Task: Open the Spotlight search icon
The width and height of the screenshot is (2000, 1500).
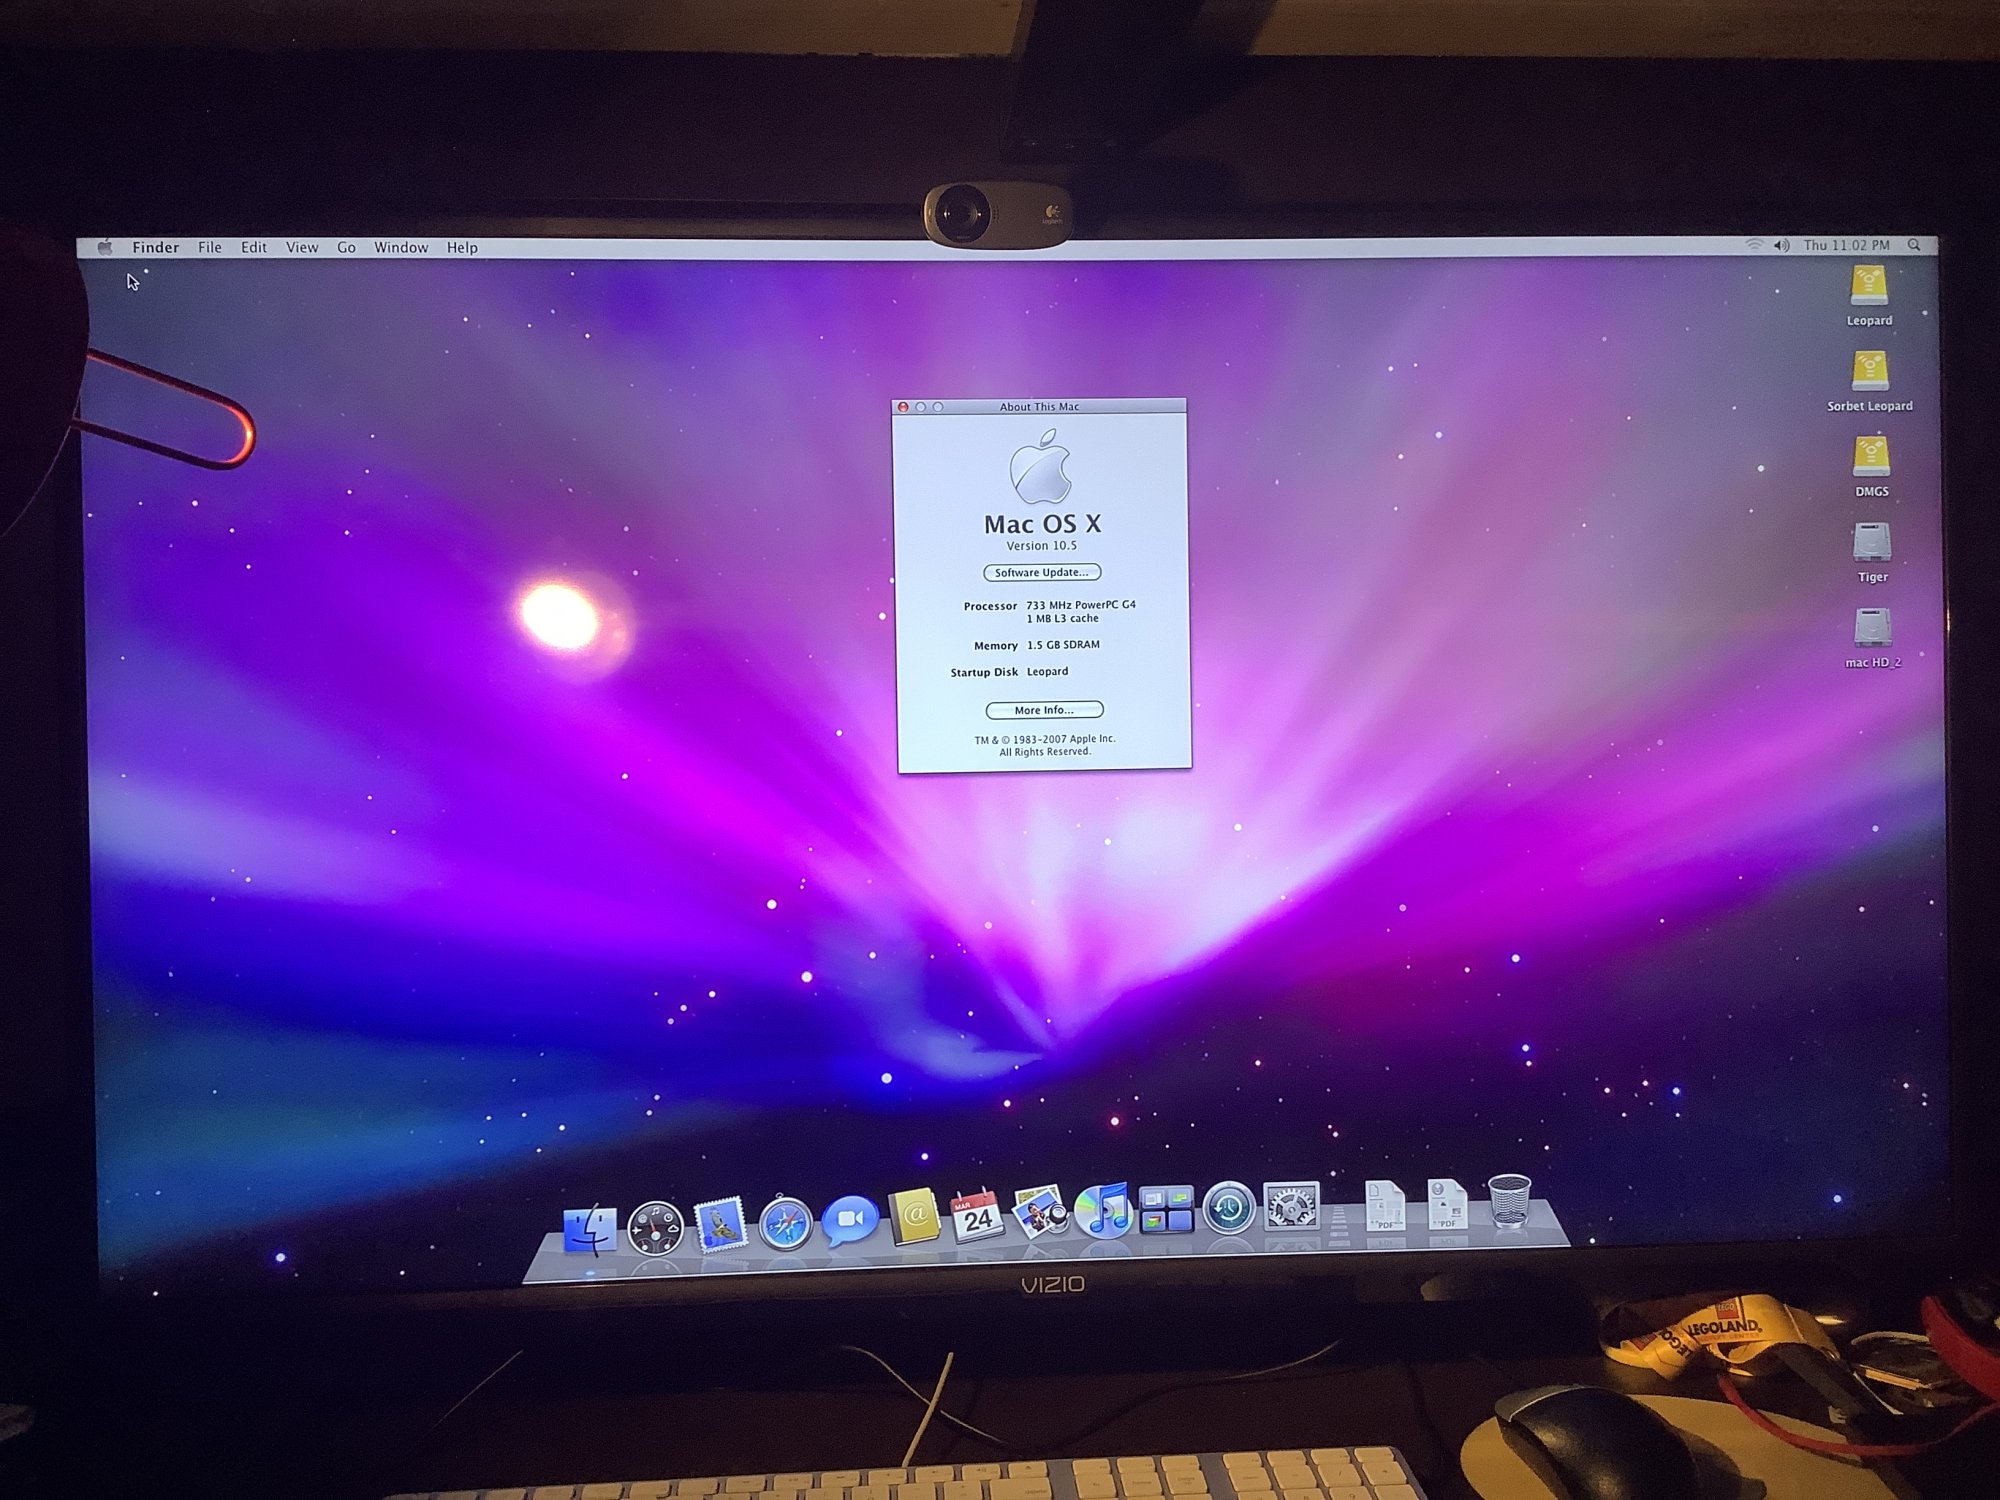Action: (1914, 245)
